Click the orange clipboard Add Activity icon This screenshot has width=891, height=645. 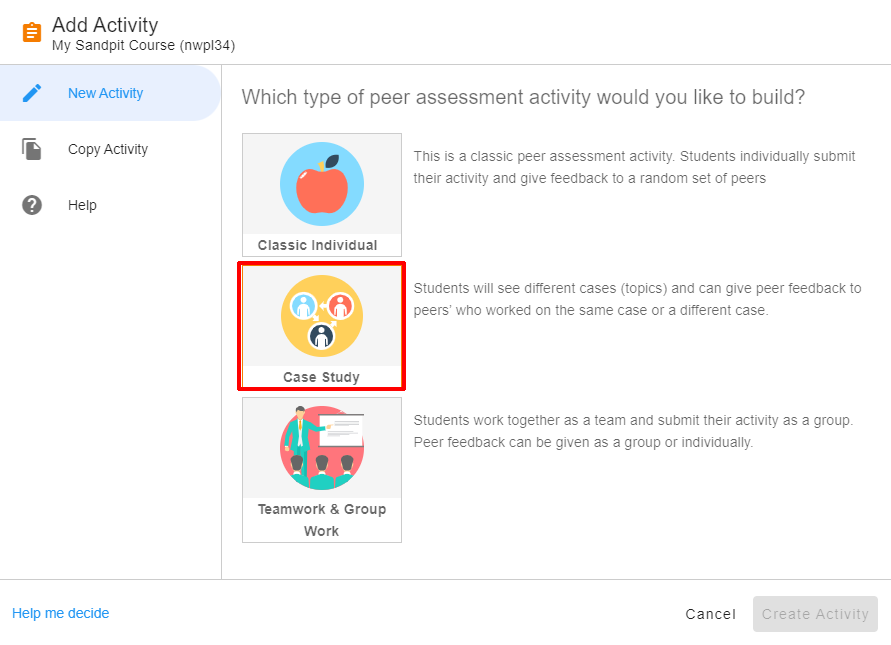coord(32,33)
